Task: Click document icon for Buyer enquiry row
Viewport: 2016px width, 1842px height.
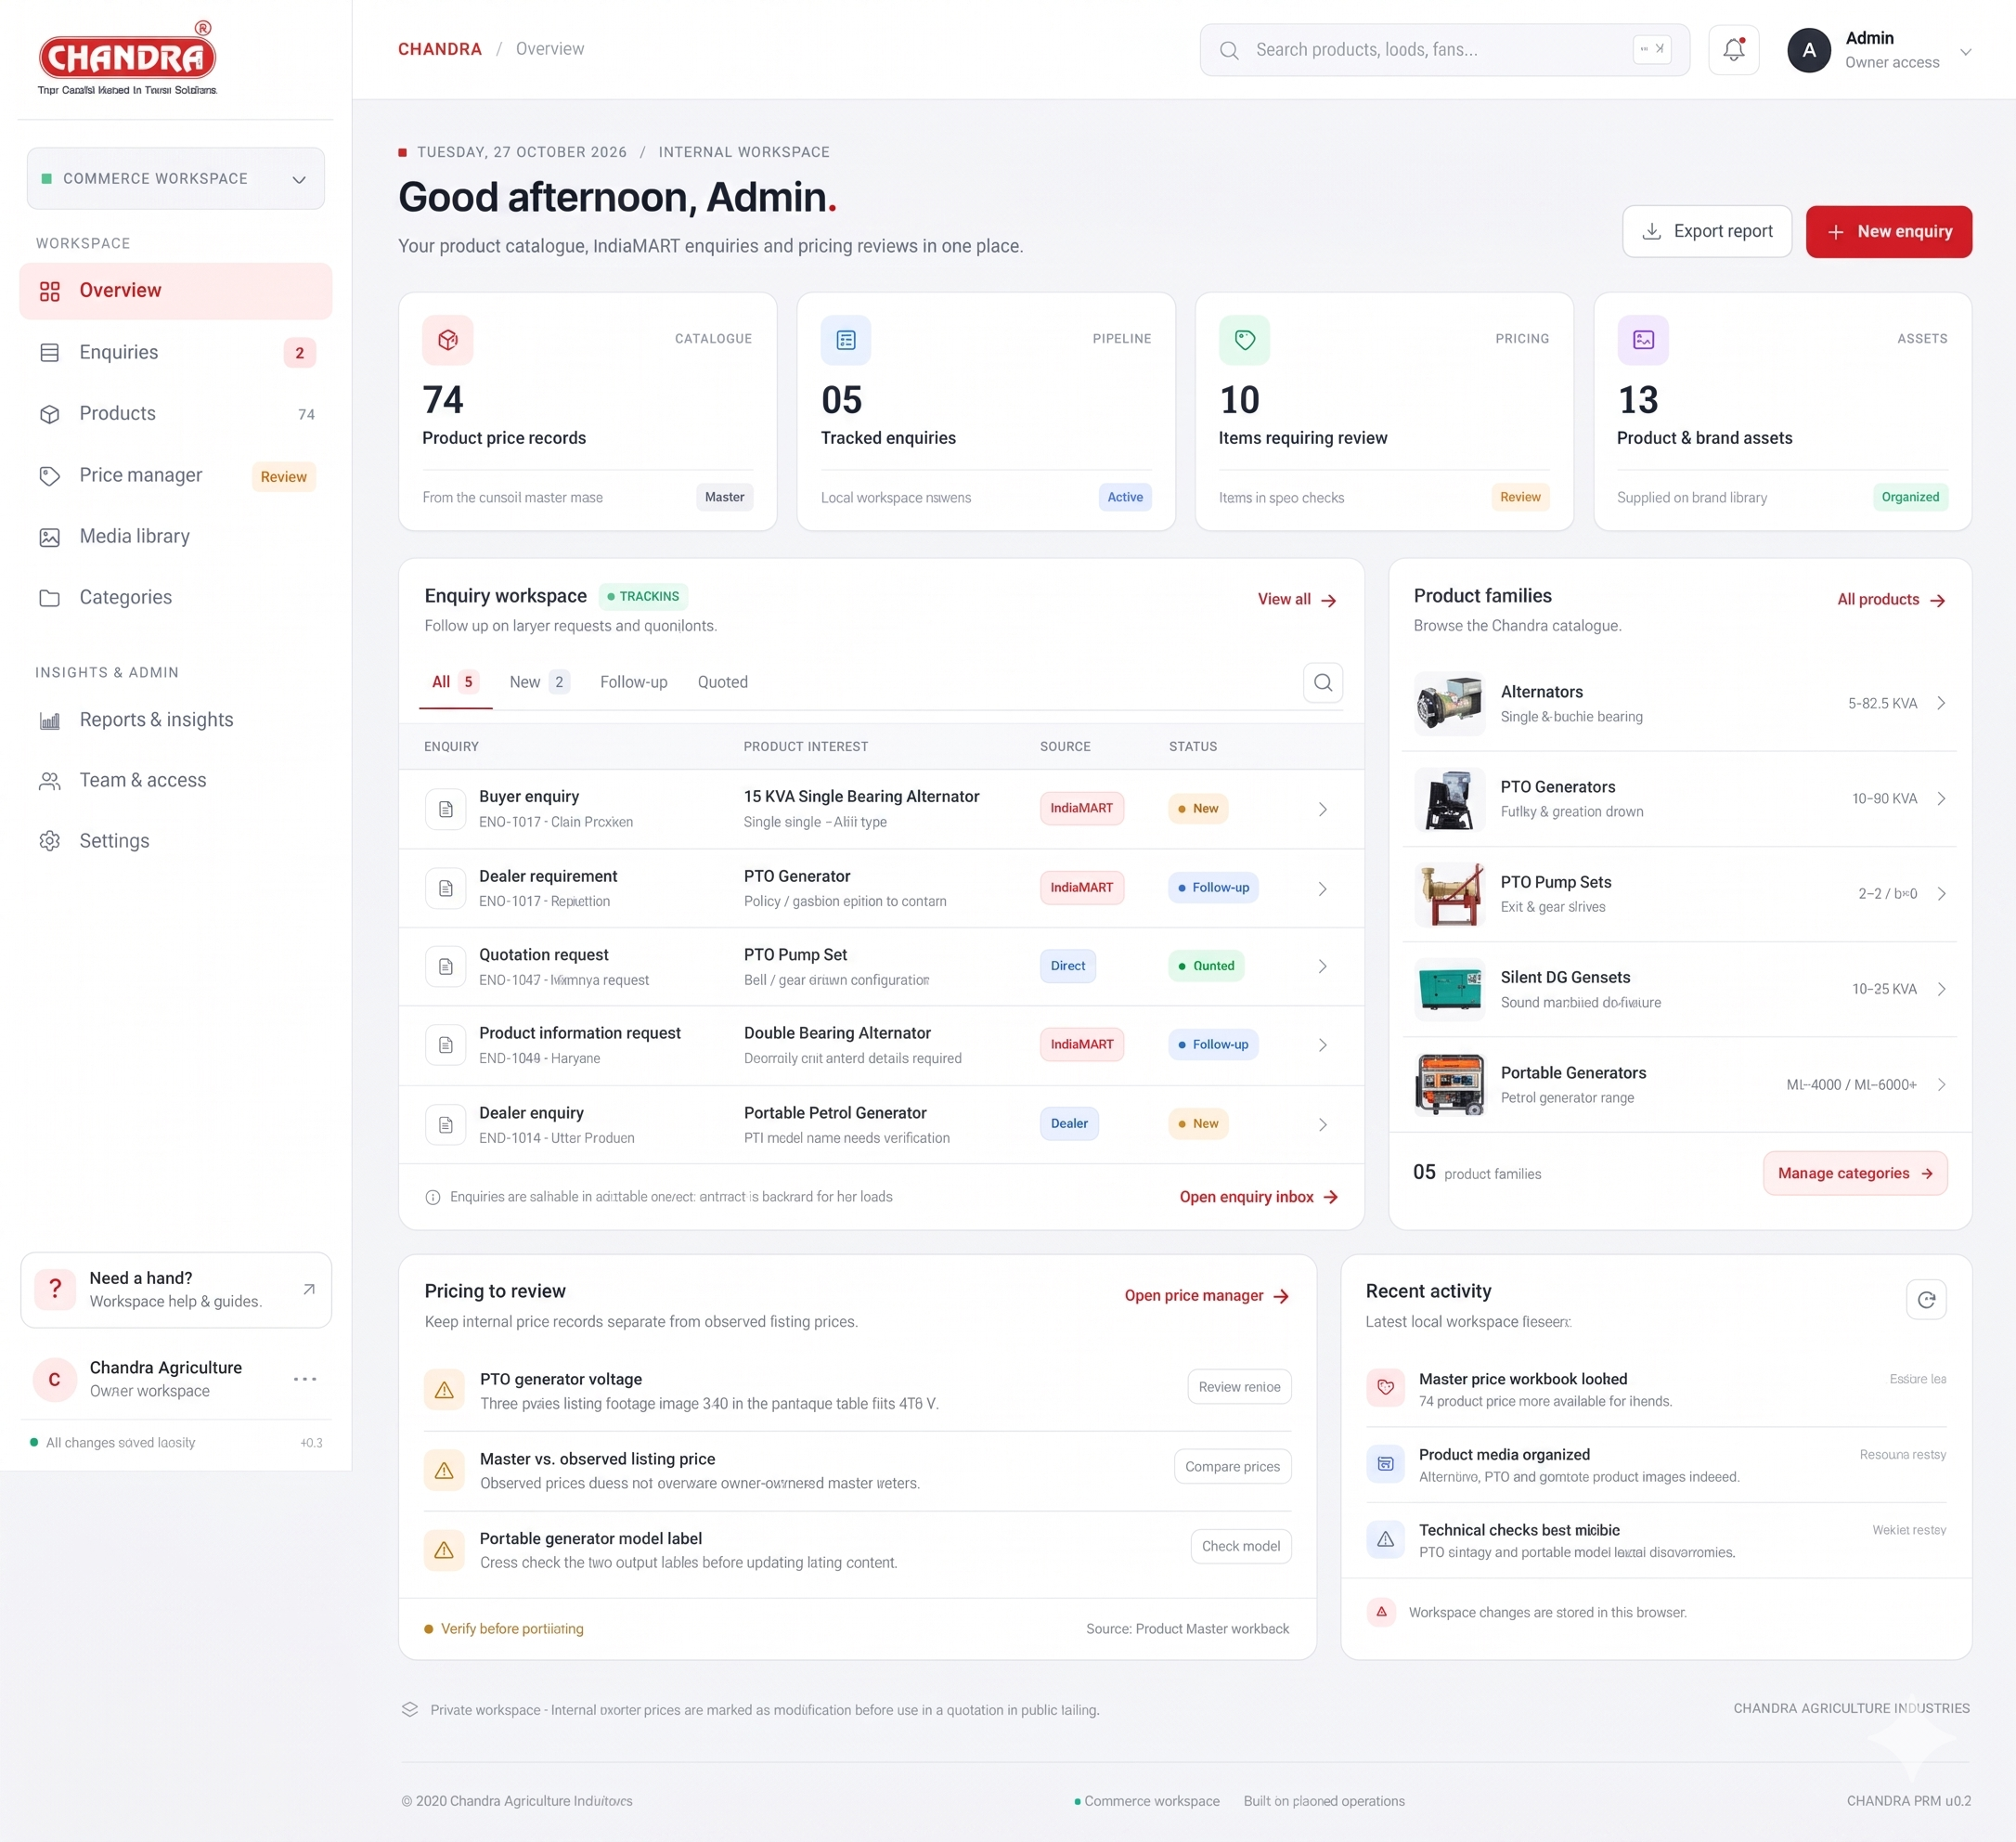Action: pyautogui.click(x=446, y=809)
